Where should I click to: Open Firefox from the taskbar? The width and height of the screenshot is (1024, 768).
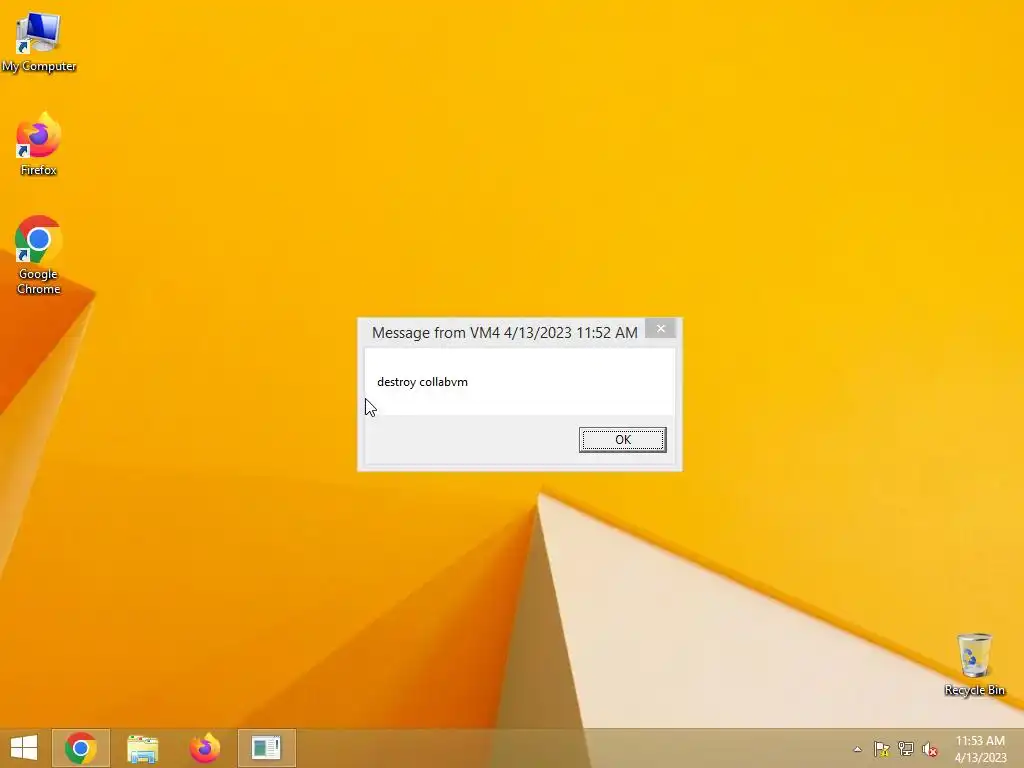(204, 748)
